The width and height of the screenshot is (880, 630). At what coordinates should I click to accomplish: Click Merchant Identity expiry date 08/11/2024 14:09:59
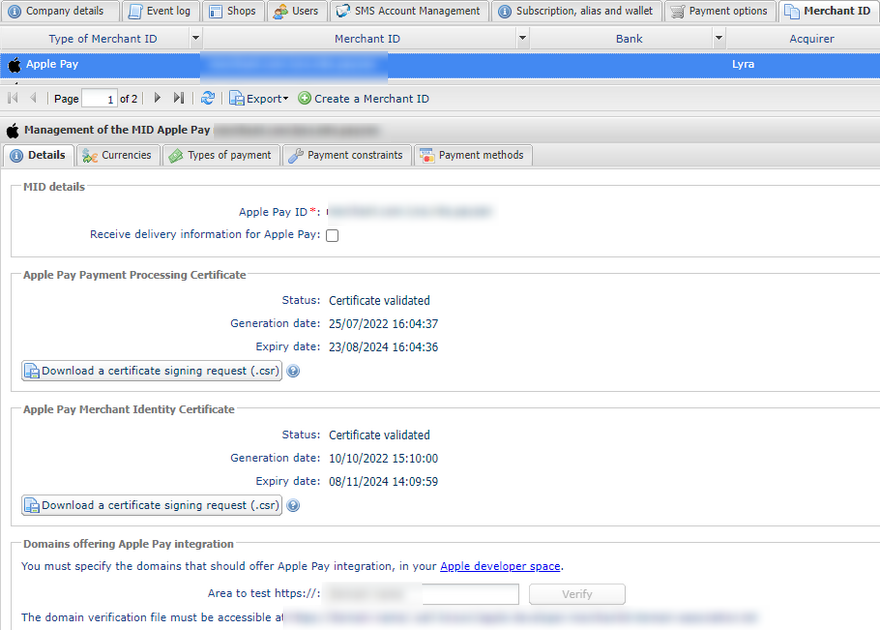pos(383,482)
